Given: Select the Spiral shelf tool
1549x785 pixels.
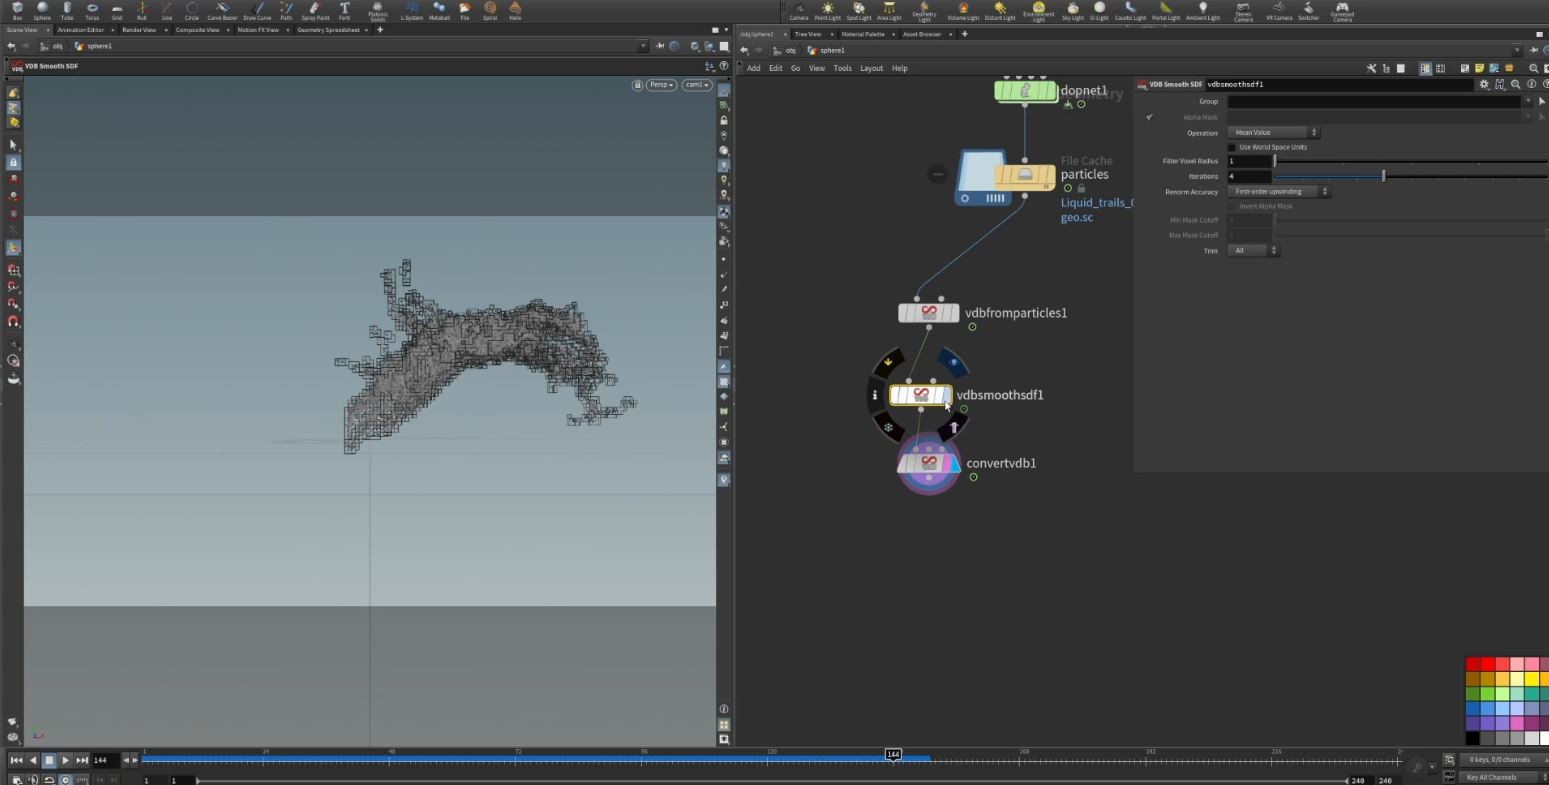Looking at the screenshot, I should tap(490, 9).
